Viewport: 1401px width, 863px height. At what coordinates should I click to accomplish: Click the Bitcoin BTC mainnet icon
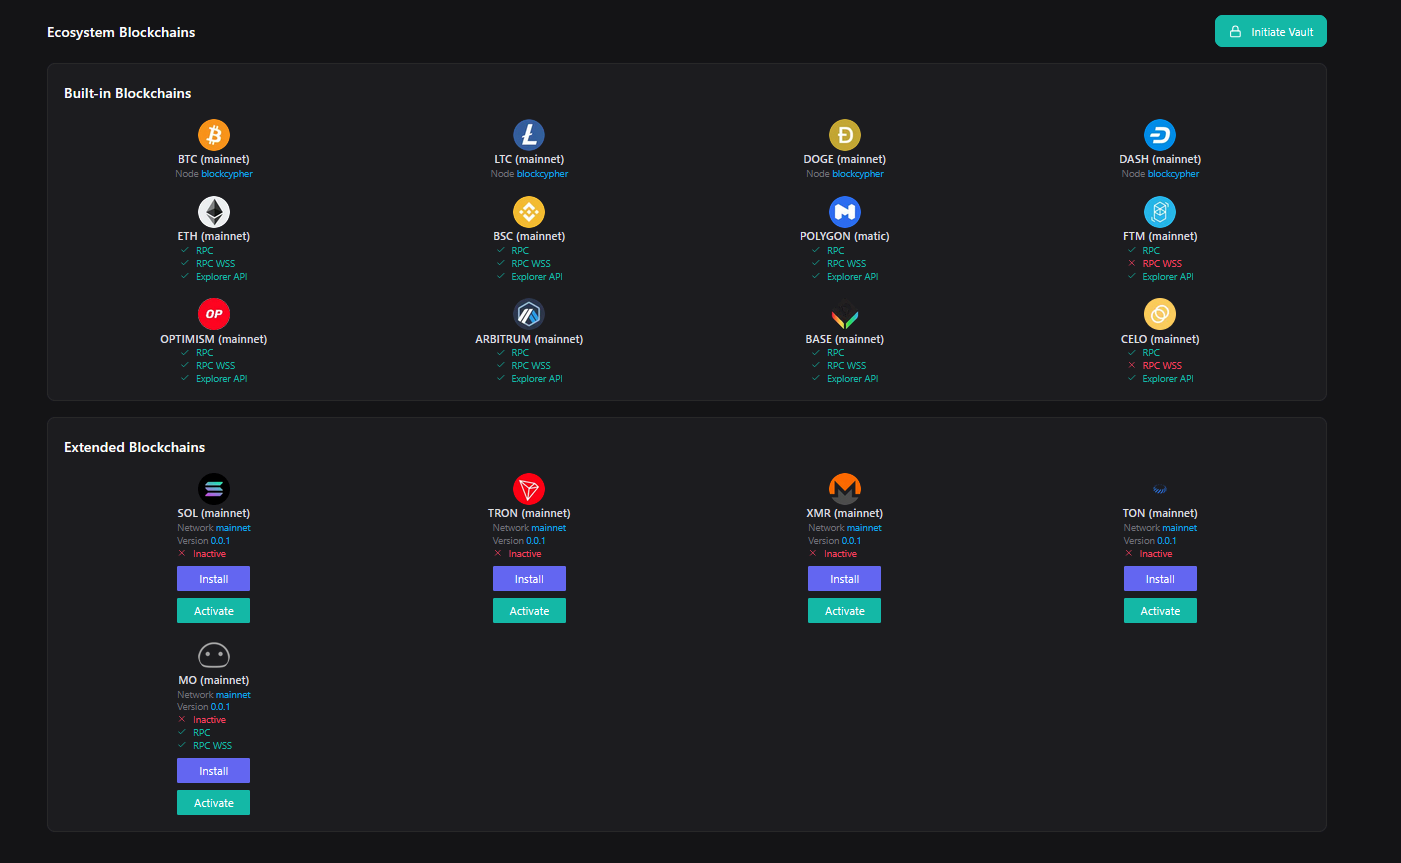click(x=214, y=135)
